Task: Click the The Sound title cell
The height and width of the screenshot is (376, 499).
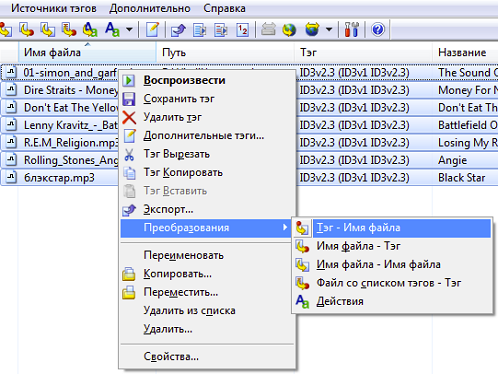Action: click(468, 73)
